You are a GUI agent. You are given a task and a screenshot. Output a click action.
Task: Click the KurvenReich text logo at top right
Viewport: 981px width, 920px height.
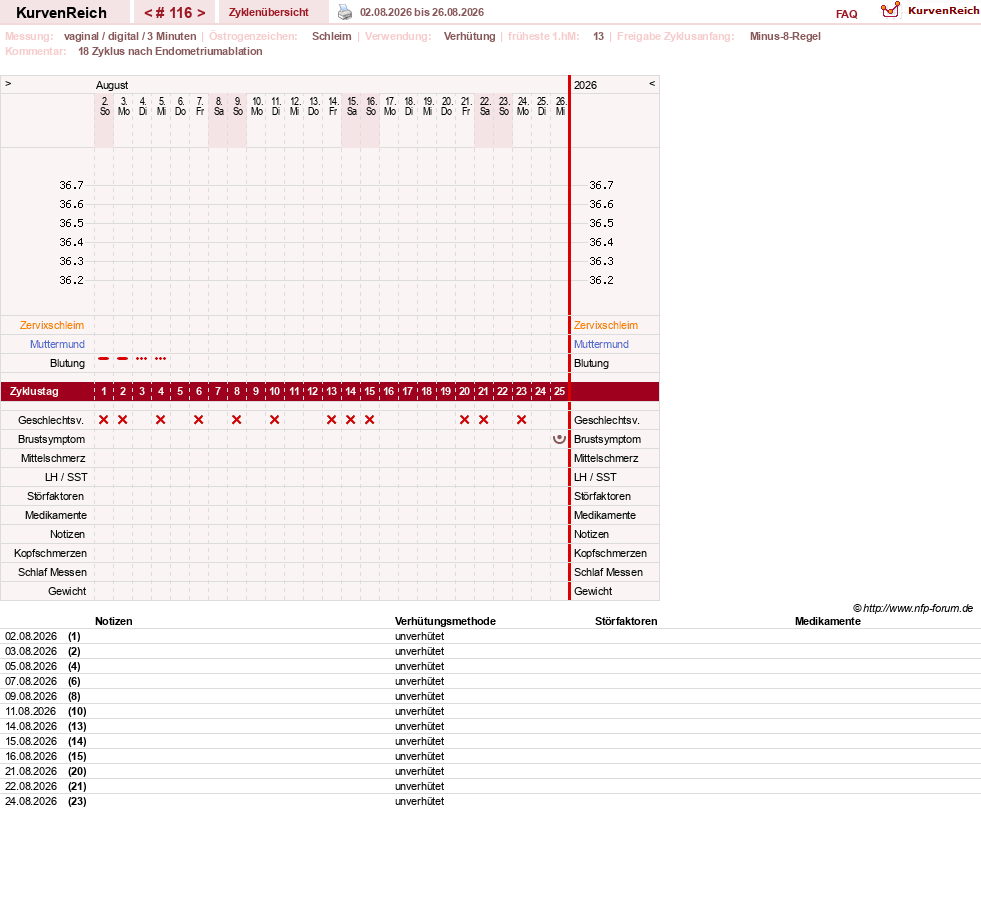click(943, 11)
